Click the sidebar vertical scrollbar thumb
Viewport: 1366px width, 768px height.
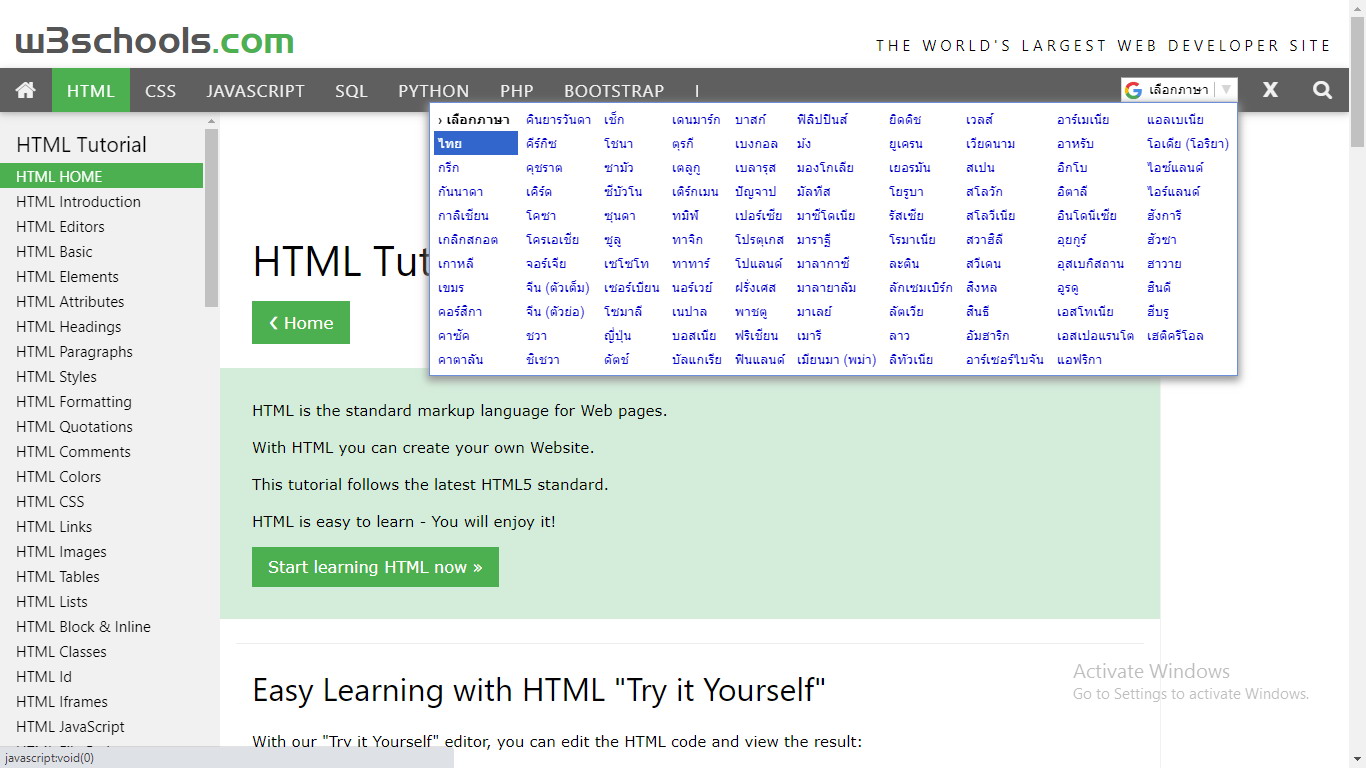(x=211, y=217)
